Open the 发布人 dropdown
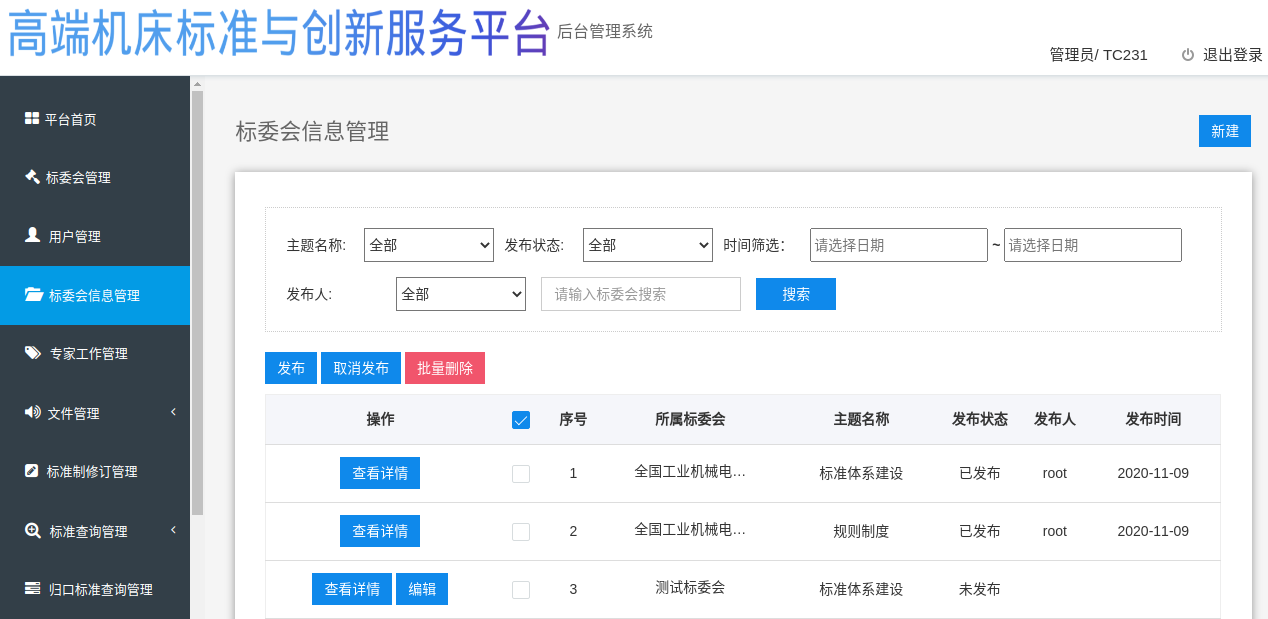1268x619 pixels. 460,294
